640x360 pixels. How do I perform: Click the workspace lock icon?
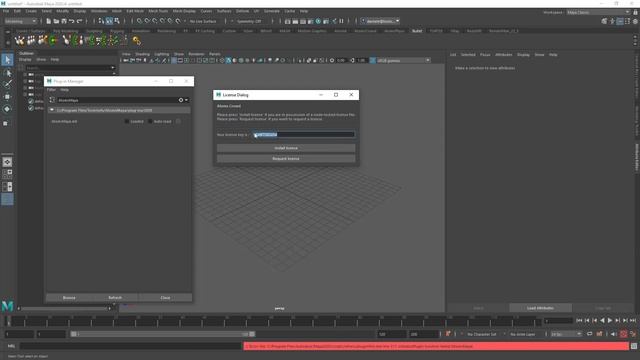636,12
